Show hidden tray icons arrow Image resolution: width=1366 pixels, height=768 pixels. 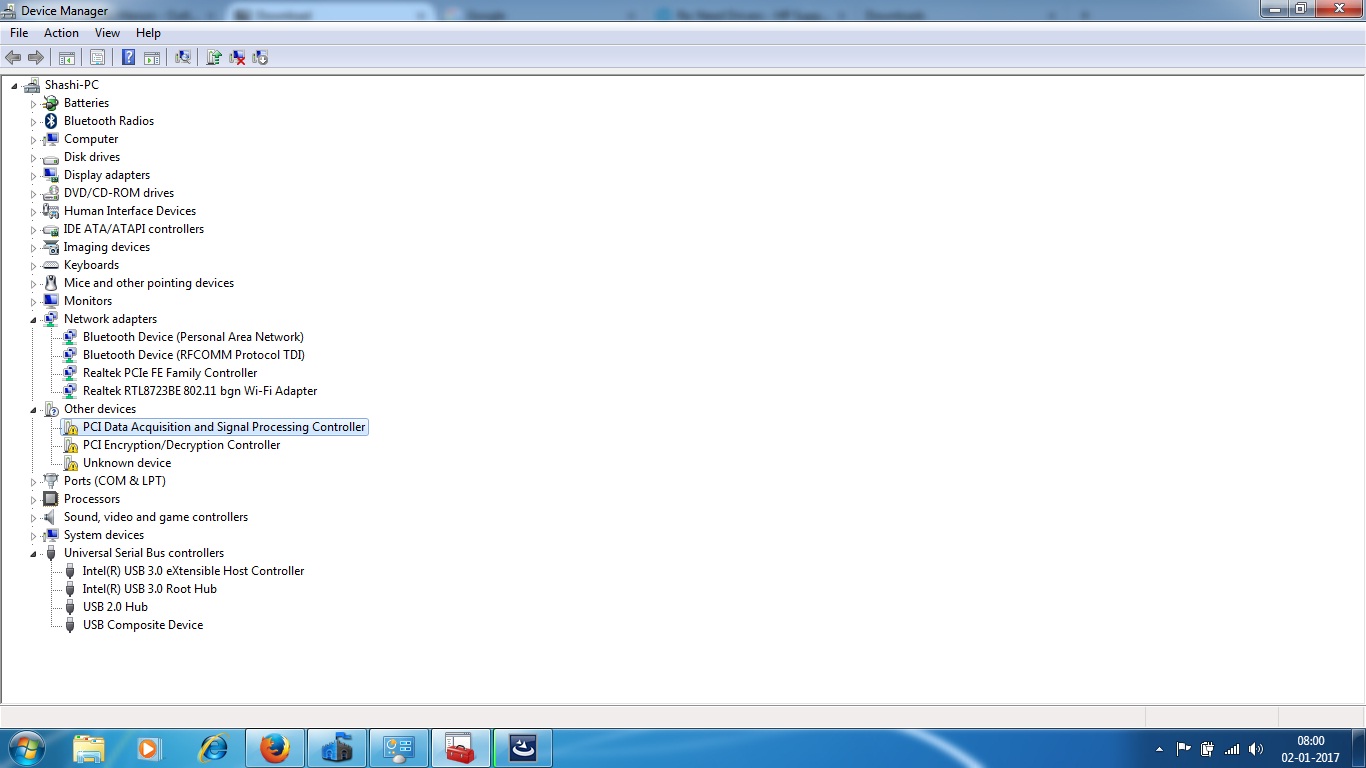click(1159, 748)
